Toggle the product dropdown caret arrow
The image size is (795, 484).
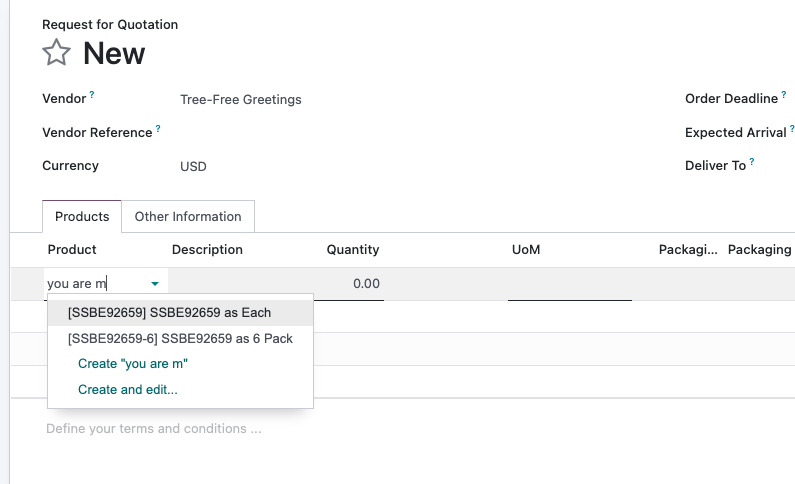pyautogui.click(x=155, y=284)
